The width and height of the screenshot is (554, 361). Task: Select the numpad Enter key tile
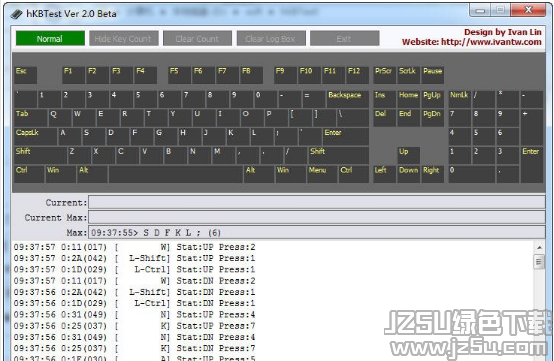point(532,165)
